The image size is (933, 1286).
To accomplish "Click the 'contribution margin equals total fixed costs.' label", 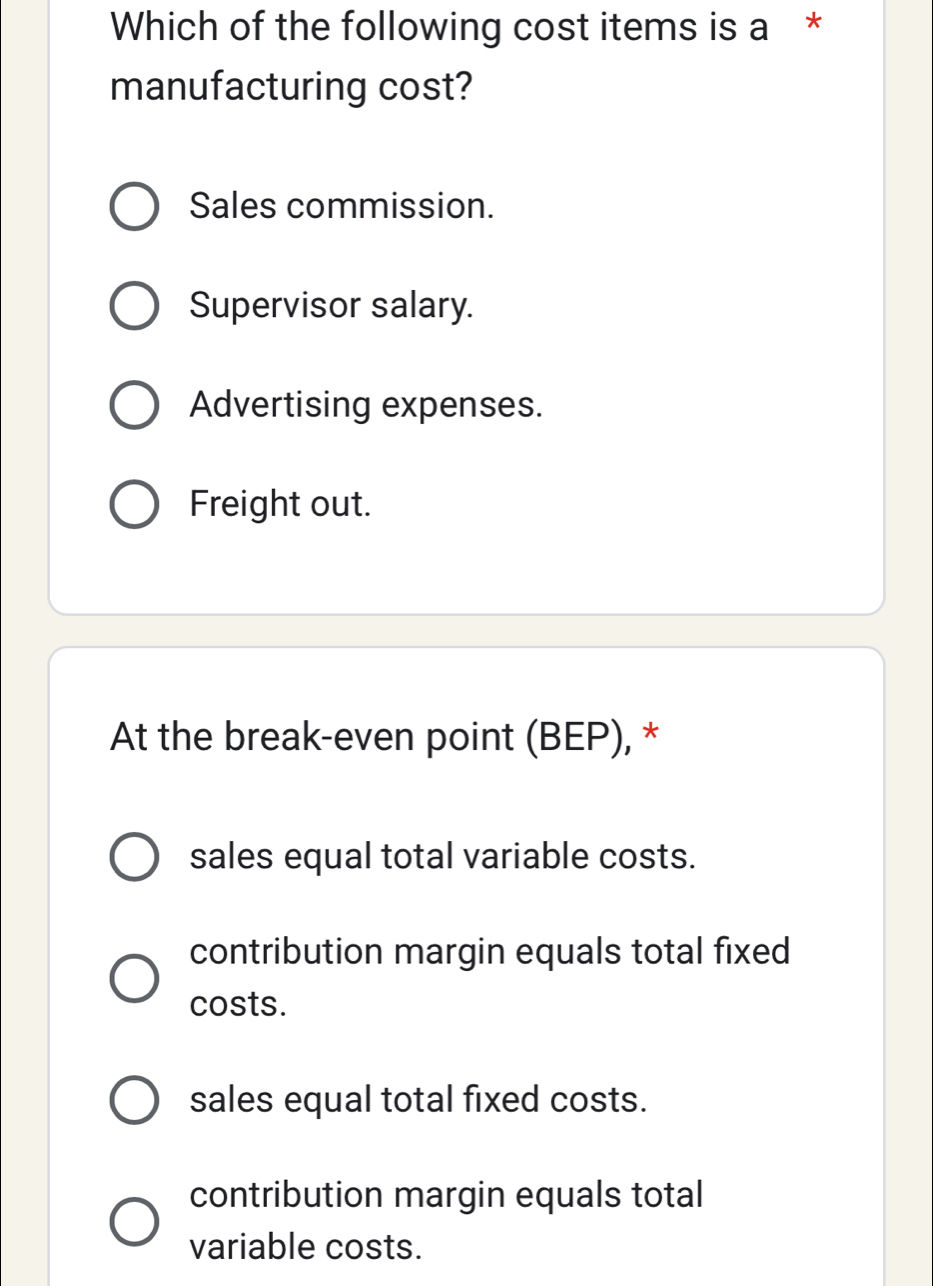I will point(490,976).
